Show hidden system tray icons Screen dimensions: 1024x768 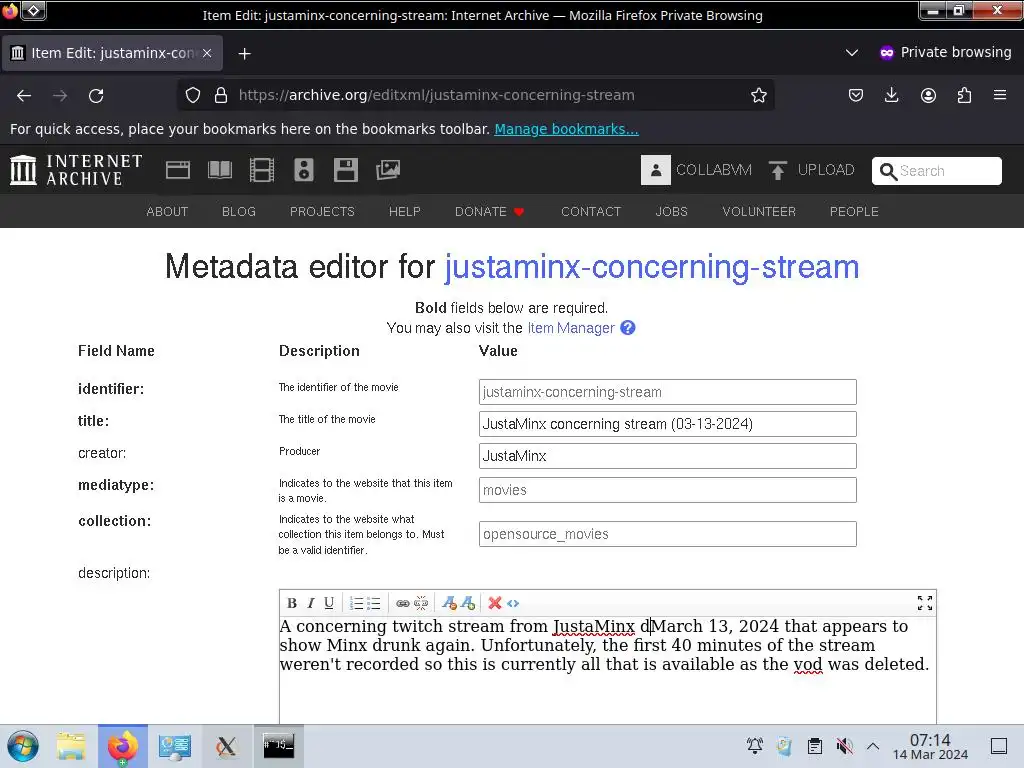point(873,746)
